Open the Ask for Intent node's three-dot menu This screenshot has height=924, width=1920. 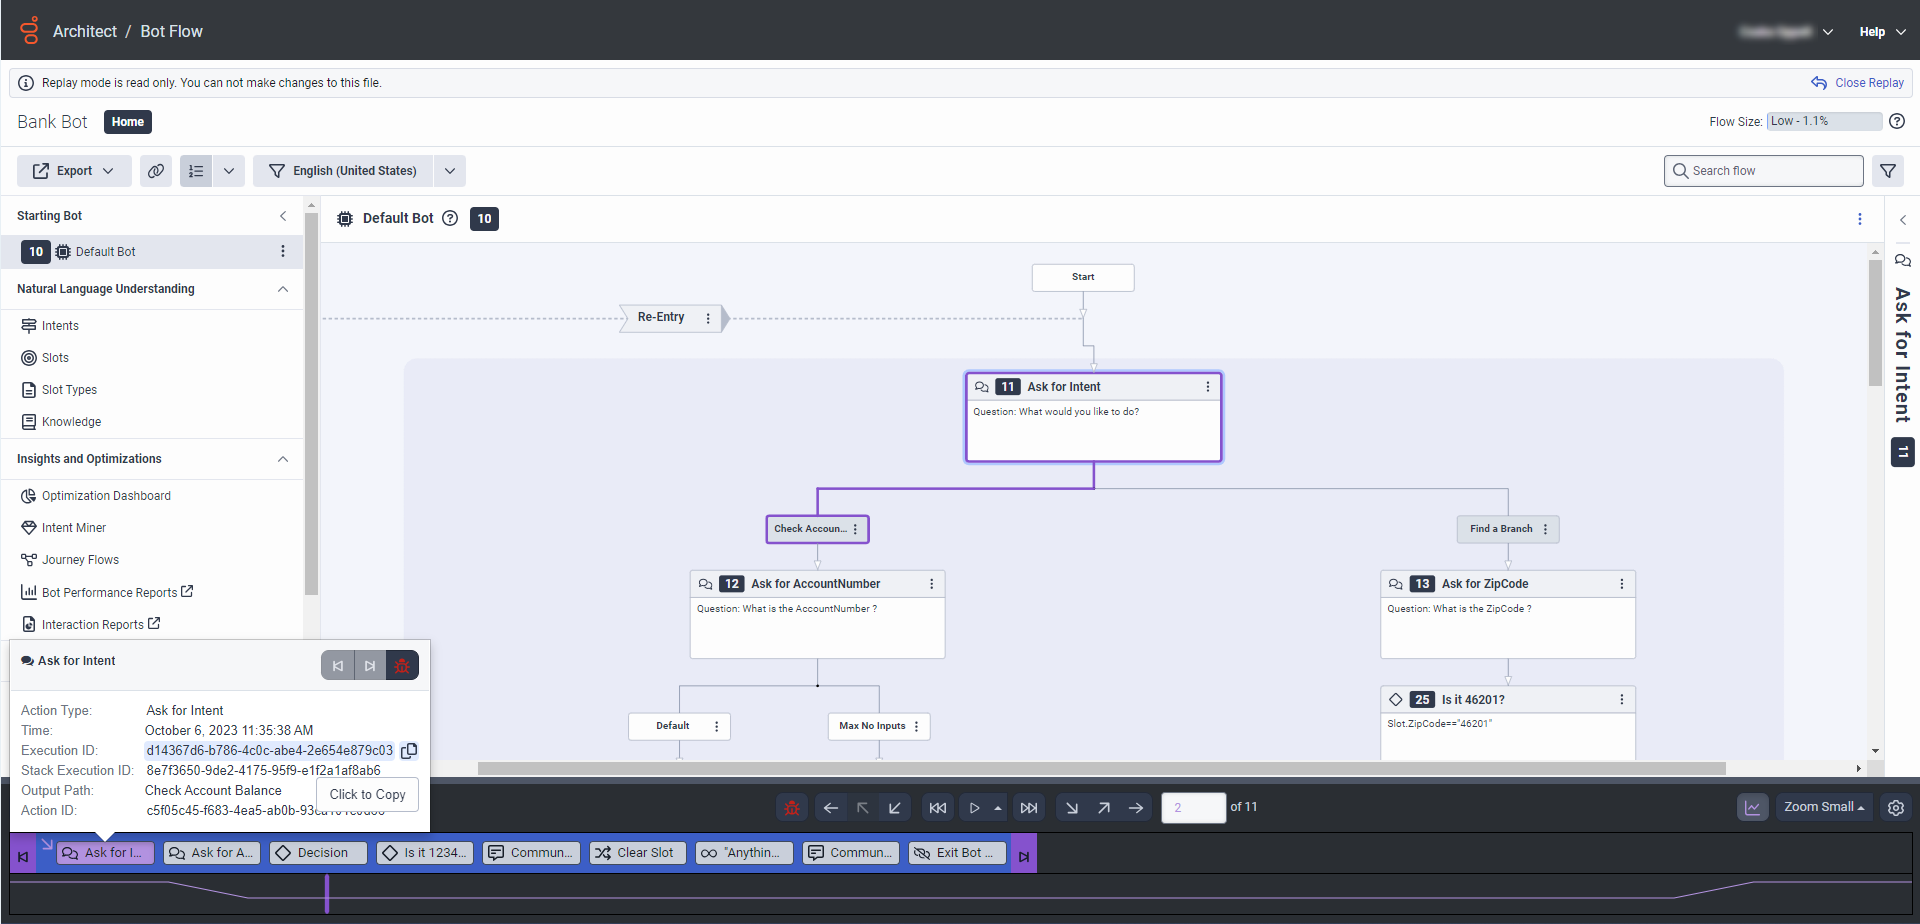click(x=1207, y=387)
